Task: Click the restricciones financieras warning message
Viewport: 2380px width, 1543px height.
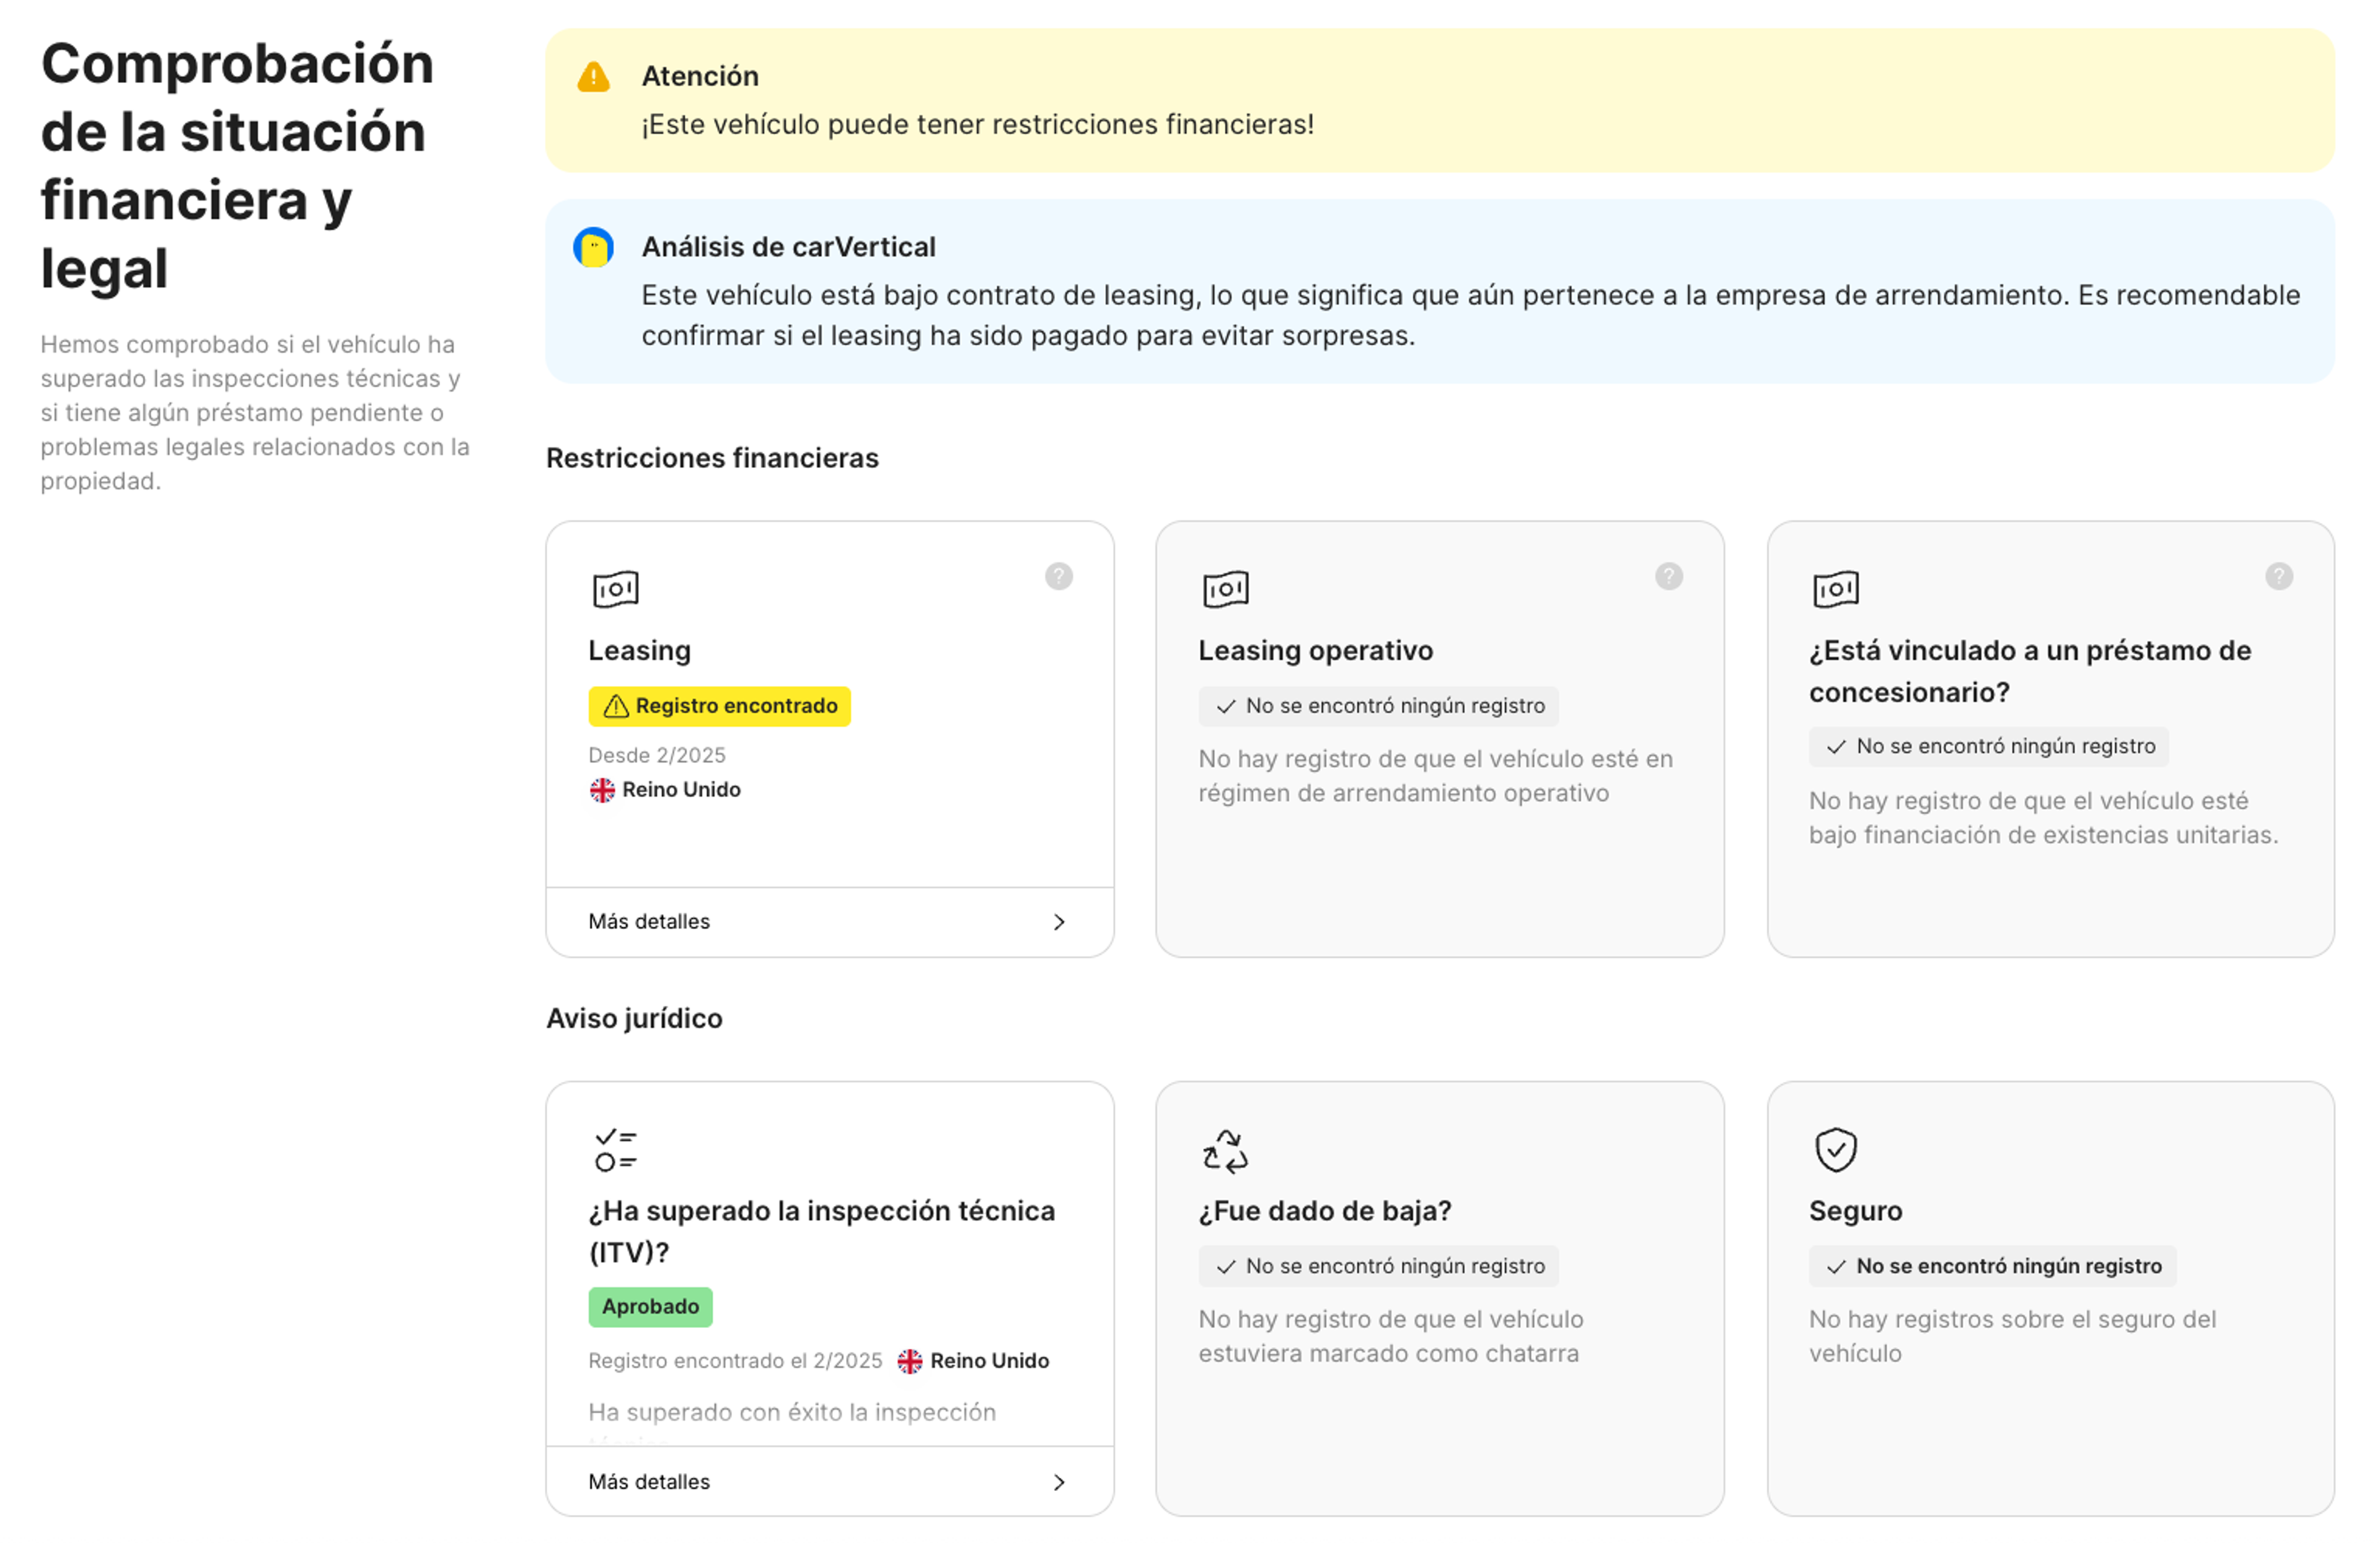Action: point(978,125)
